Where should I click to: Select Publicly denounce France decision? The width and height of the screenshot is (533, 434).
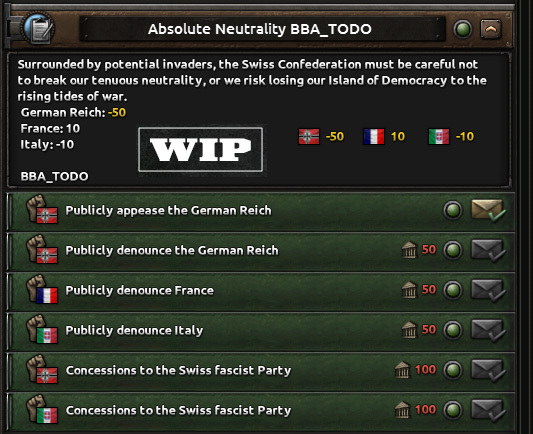tap(261, 291)
